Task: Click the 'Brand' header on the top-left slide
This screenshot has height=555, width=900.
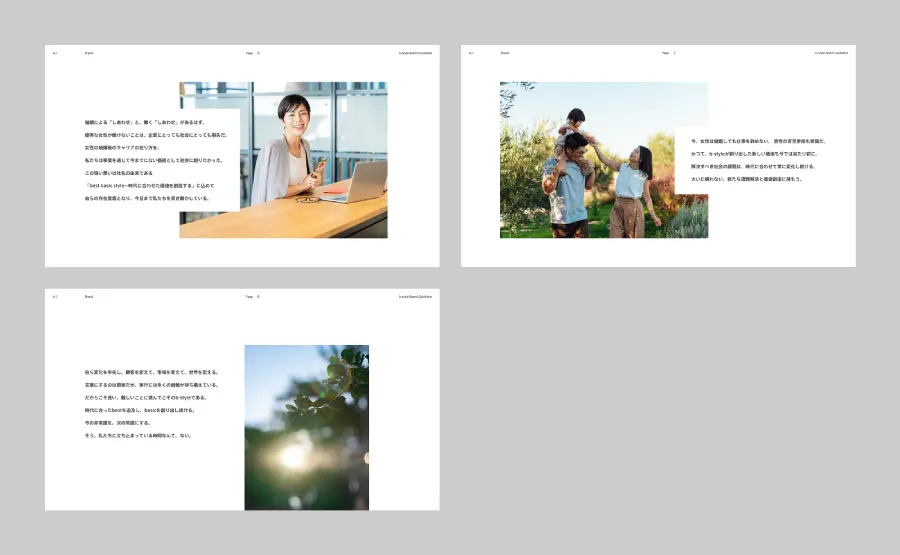Action: (x=89, y=53)
